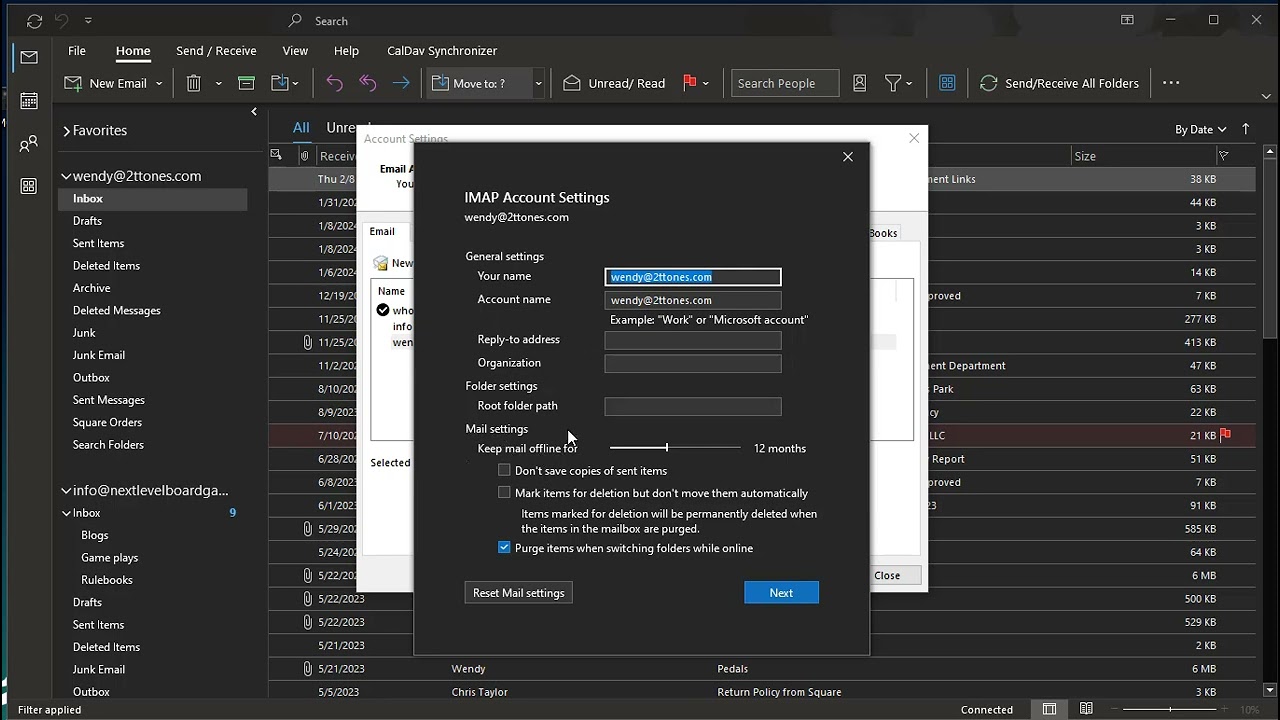Screen dimensions: 1280x720
Task: Click the red flag on 21 KB message
Action: [x=1226, y=435]
